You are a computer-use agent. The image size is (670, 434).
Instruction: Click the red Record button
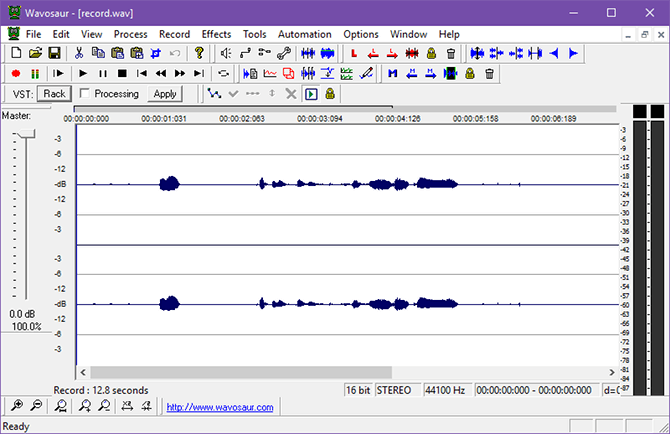pyautogui.click(x=16, y=73)
